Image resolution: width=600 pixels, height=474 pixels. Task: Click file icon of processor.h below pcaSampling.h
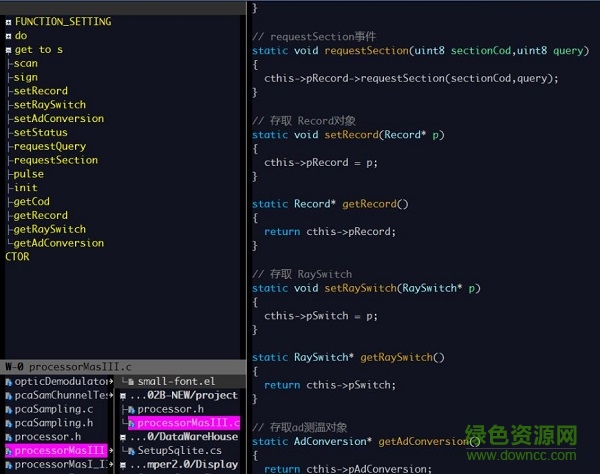[9, 437]
